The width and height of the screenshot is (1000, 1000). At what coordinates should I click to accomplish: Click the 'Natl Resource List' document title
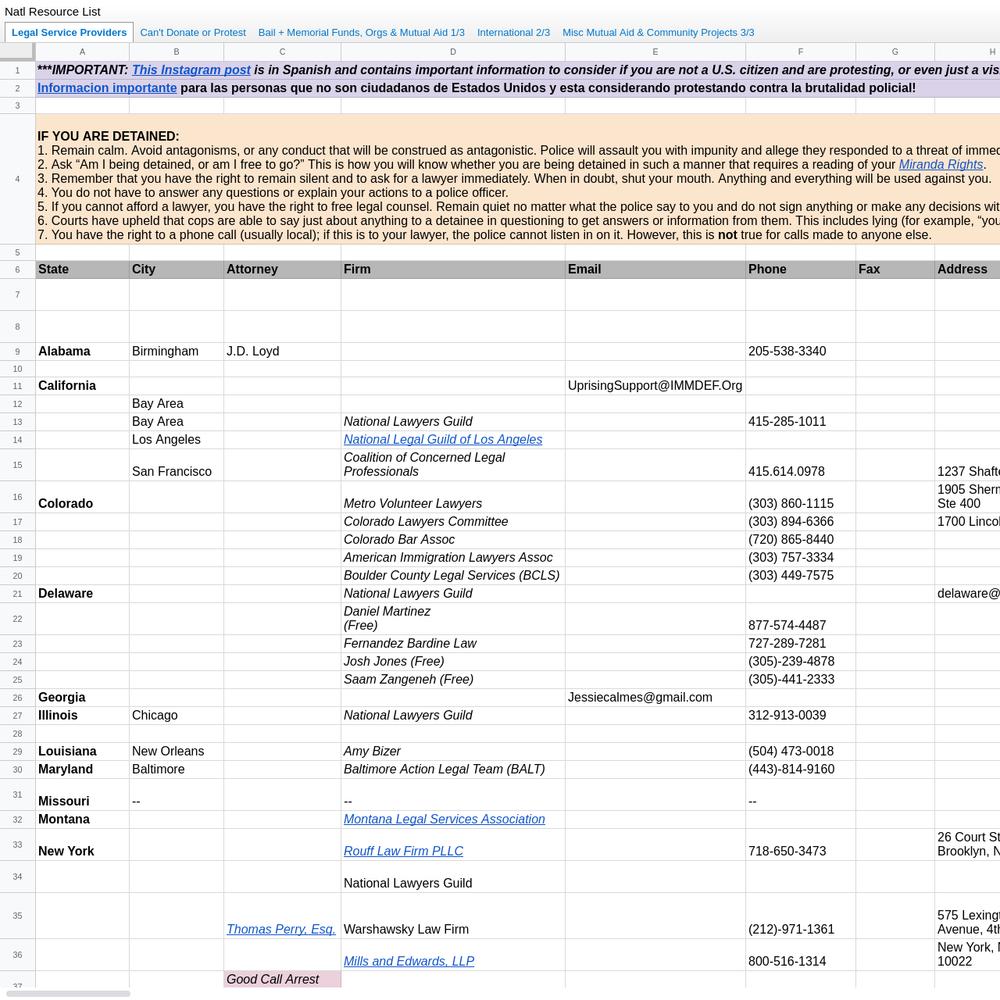pyautogui.click(x=52, y=11)
